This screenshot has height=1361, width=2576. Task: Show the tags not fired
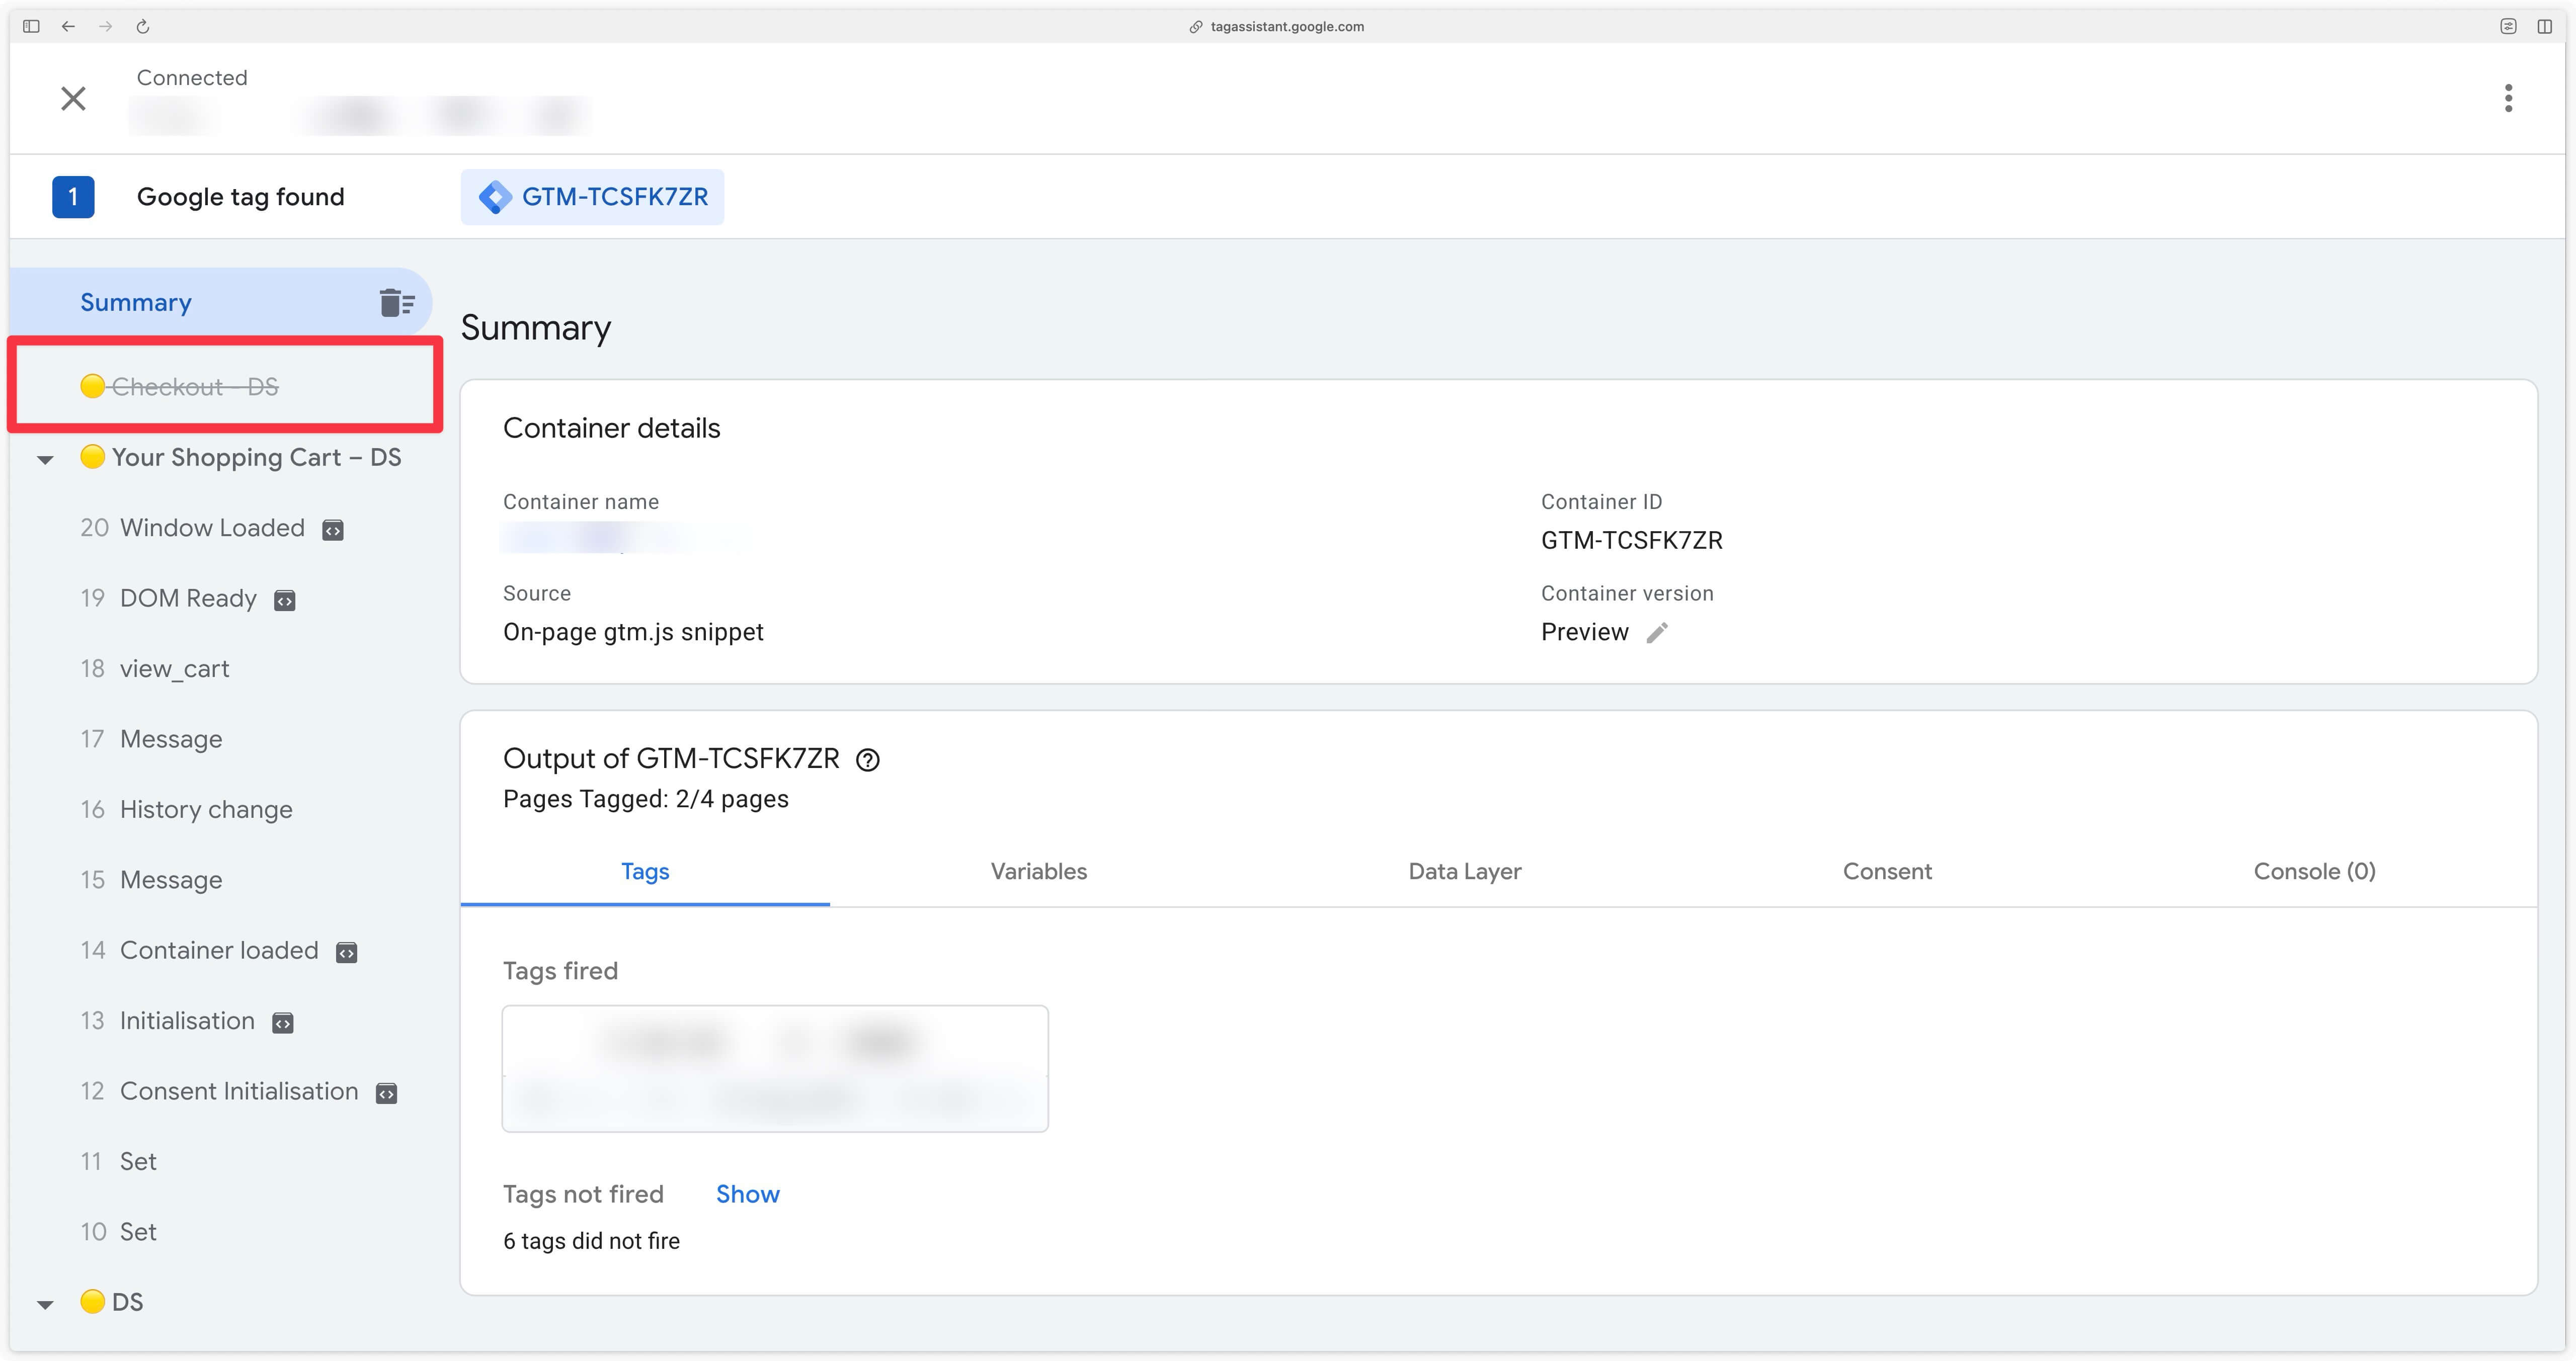pos(747,1194)
